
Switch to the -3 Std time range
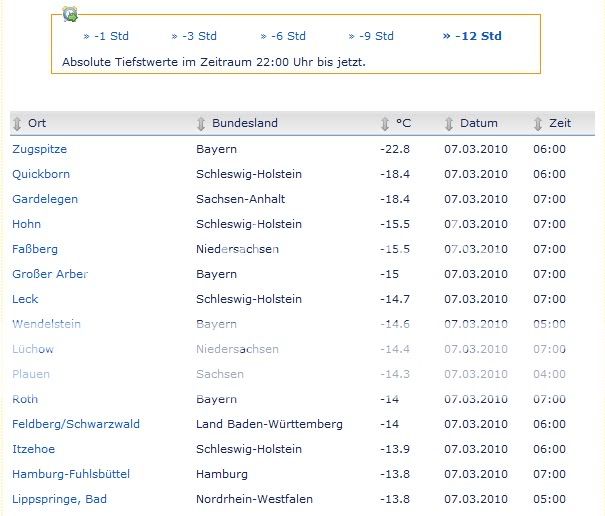point(193,36)
